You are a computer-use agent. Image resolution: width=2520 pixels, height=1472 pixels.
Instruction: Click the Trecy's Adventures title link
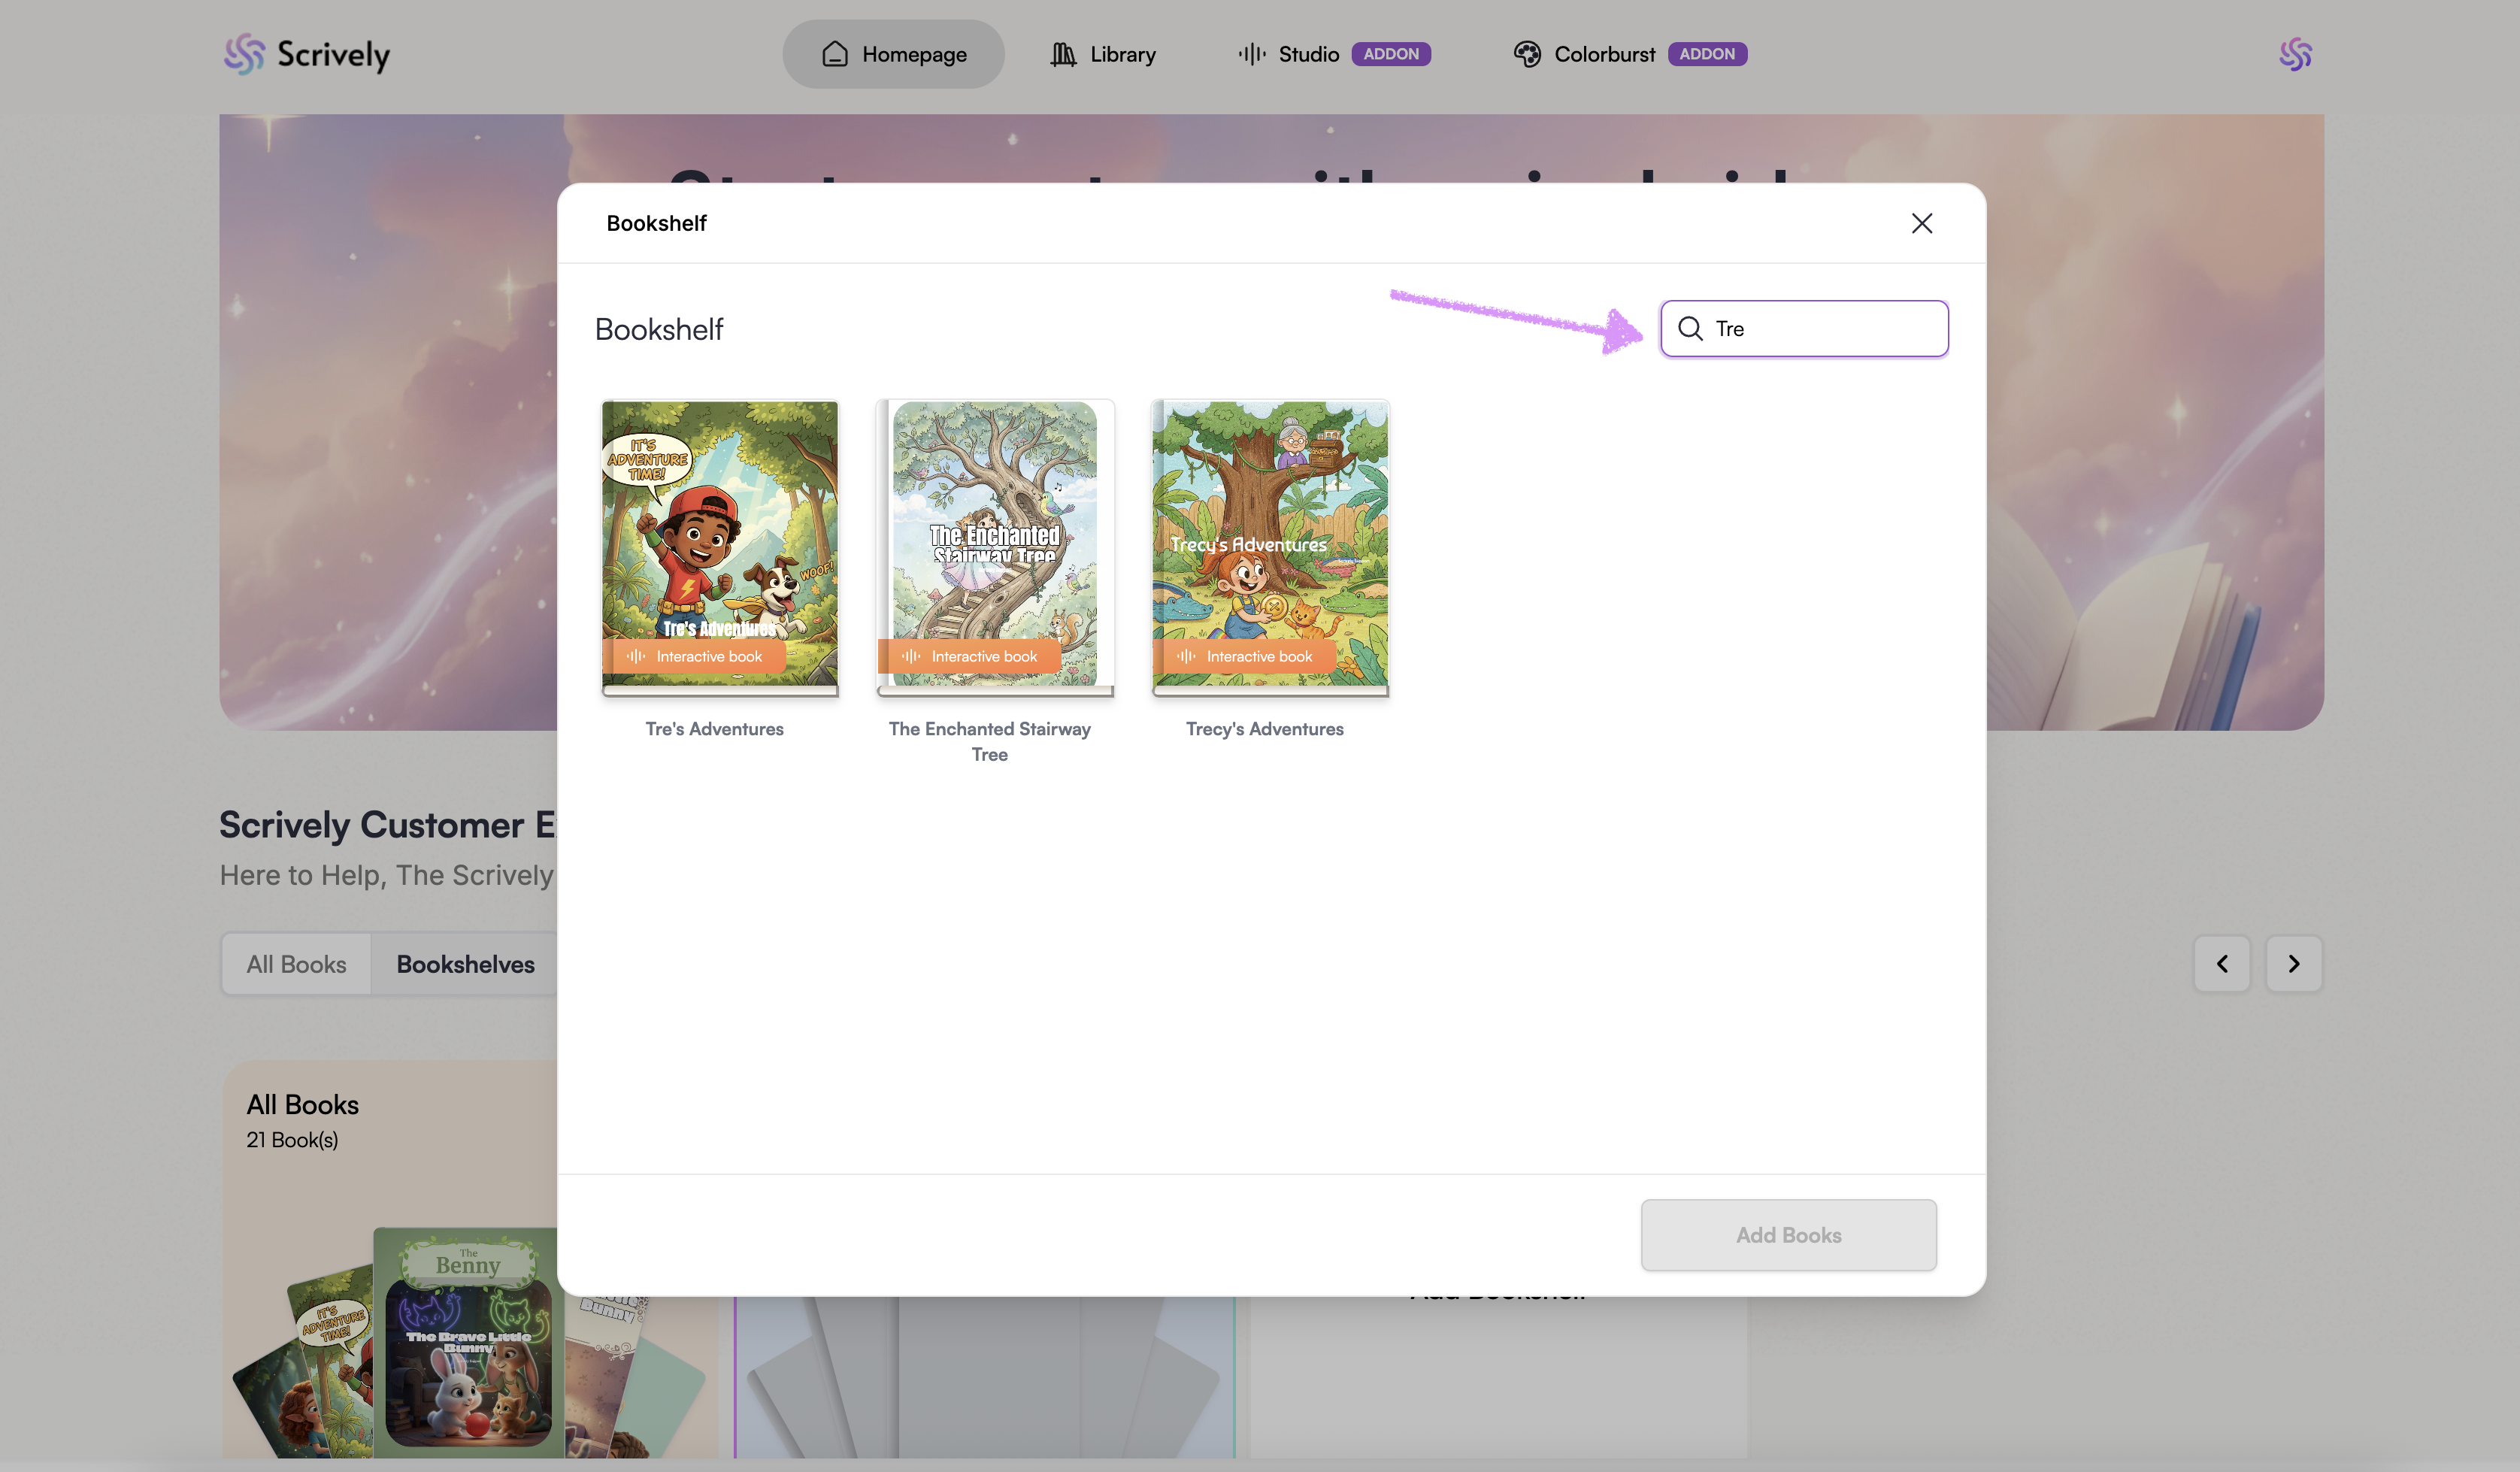[x=1264, y=729]
